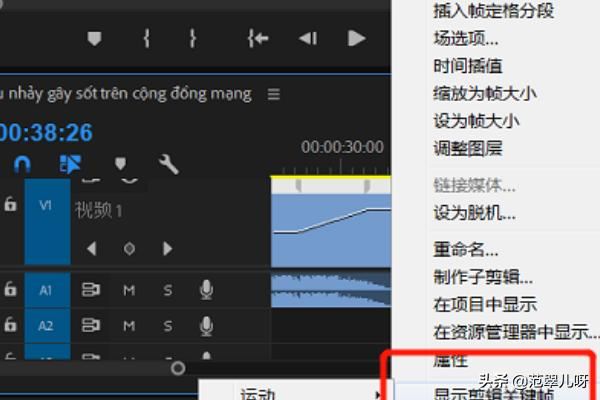Screen dimensions: 600x400
Task: Toggle the lock on track V1
Action: pos(10,205)
